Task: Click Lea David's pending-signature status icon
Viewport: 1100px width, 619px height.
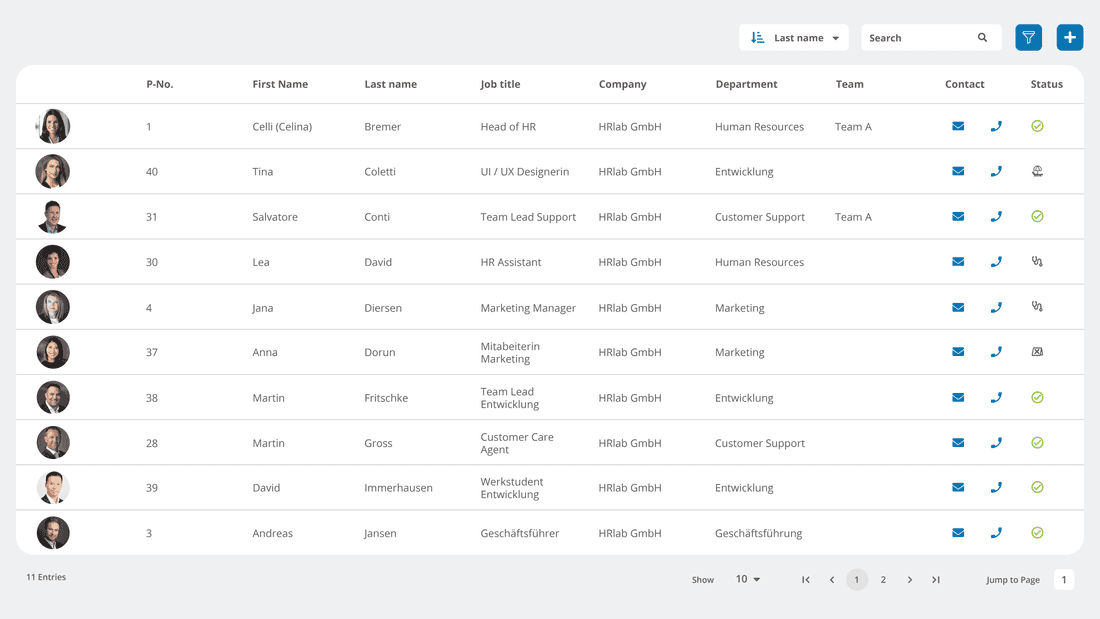Action: [x=1037, y=261]
